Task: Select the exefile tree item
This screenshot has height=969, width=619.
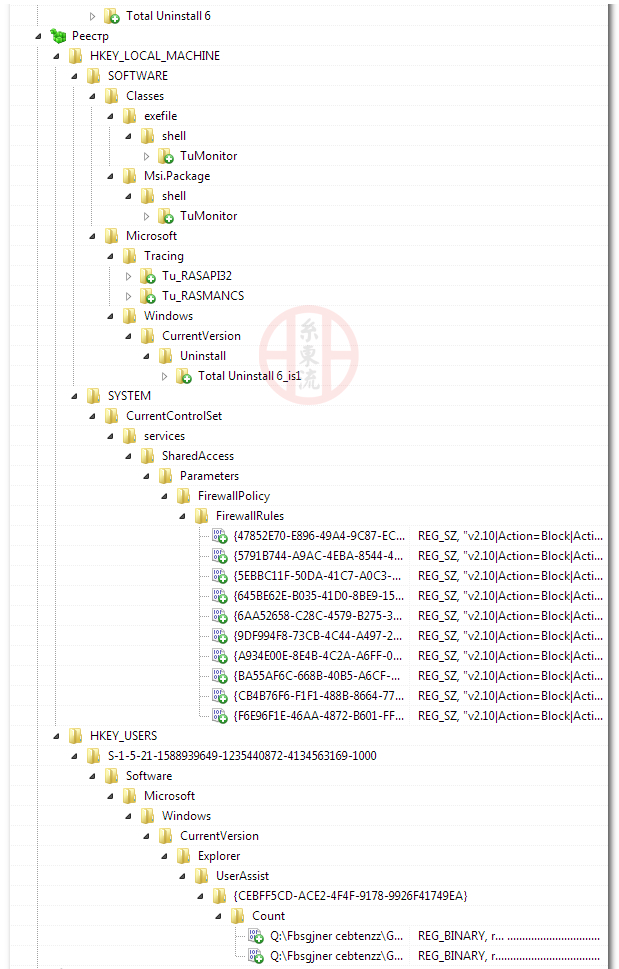Action: pyautogui.click(x=161, y=116)
